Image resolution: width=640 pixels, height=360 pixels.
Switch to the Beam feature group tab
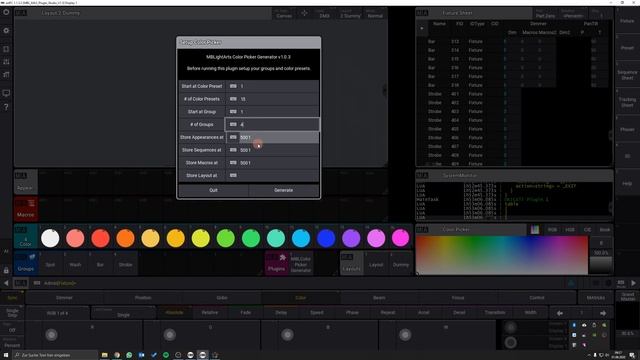(x=379, y=298)
